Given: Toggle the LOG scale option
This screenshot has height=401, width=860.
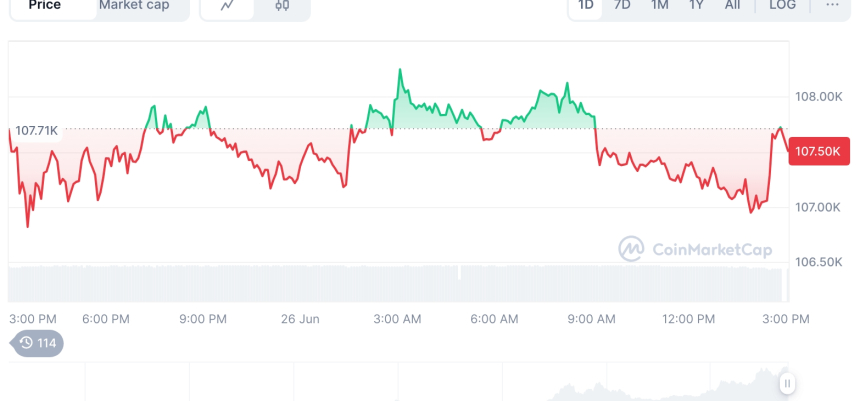Looking at the screenshot, I should (783, 6).
